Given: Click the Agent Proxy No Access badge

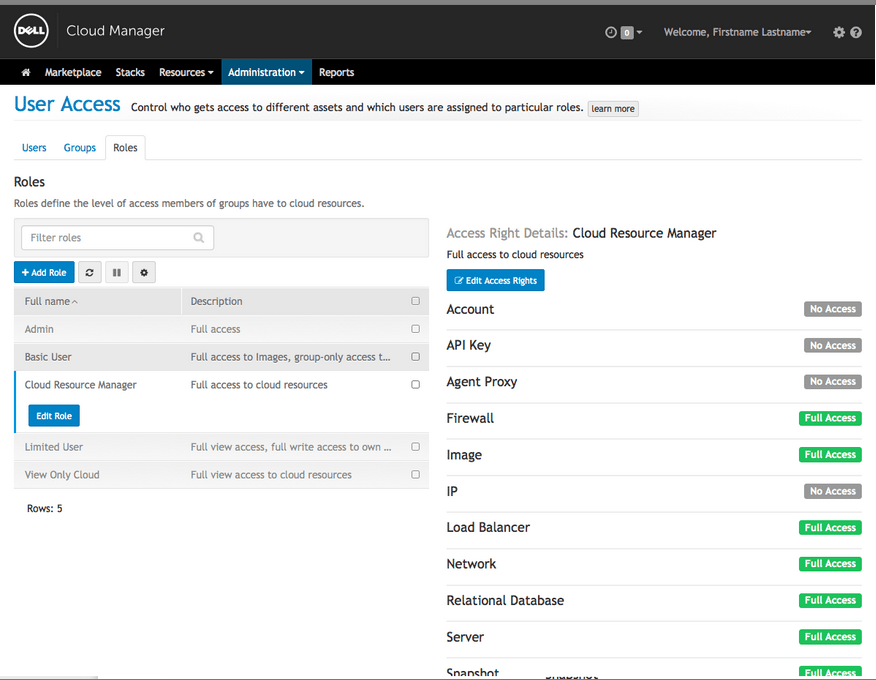Looking at the screenshot, I should point(832,382).
